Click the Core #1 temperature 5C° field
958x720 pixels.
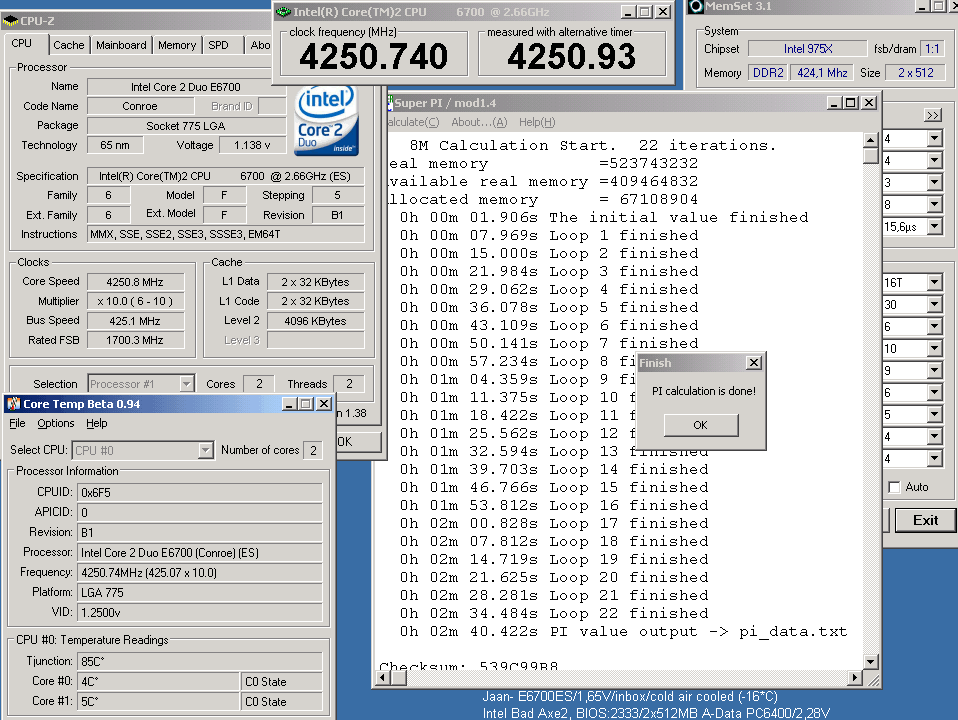point(159,702)
